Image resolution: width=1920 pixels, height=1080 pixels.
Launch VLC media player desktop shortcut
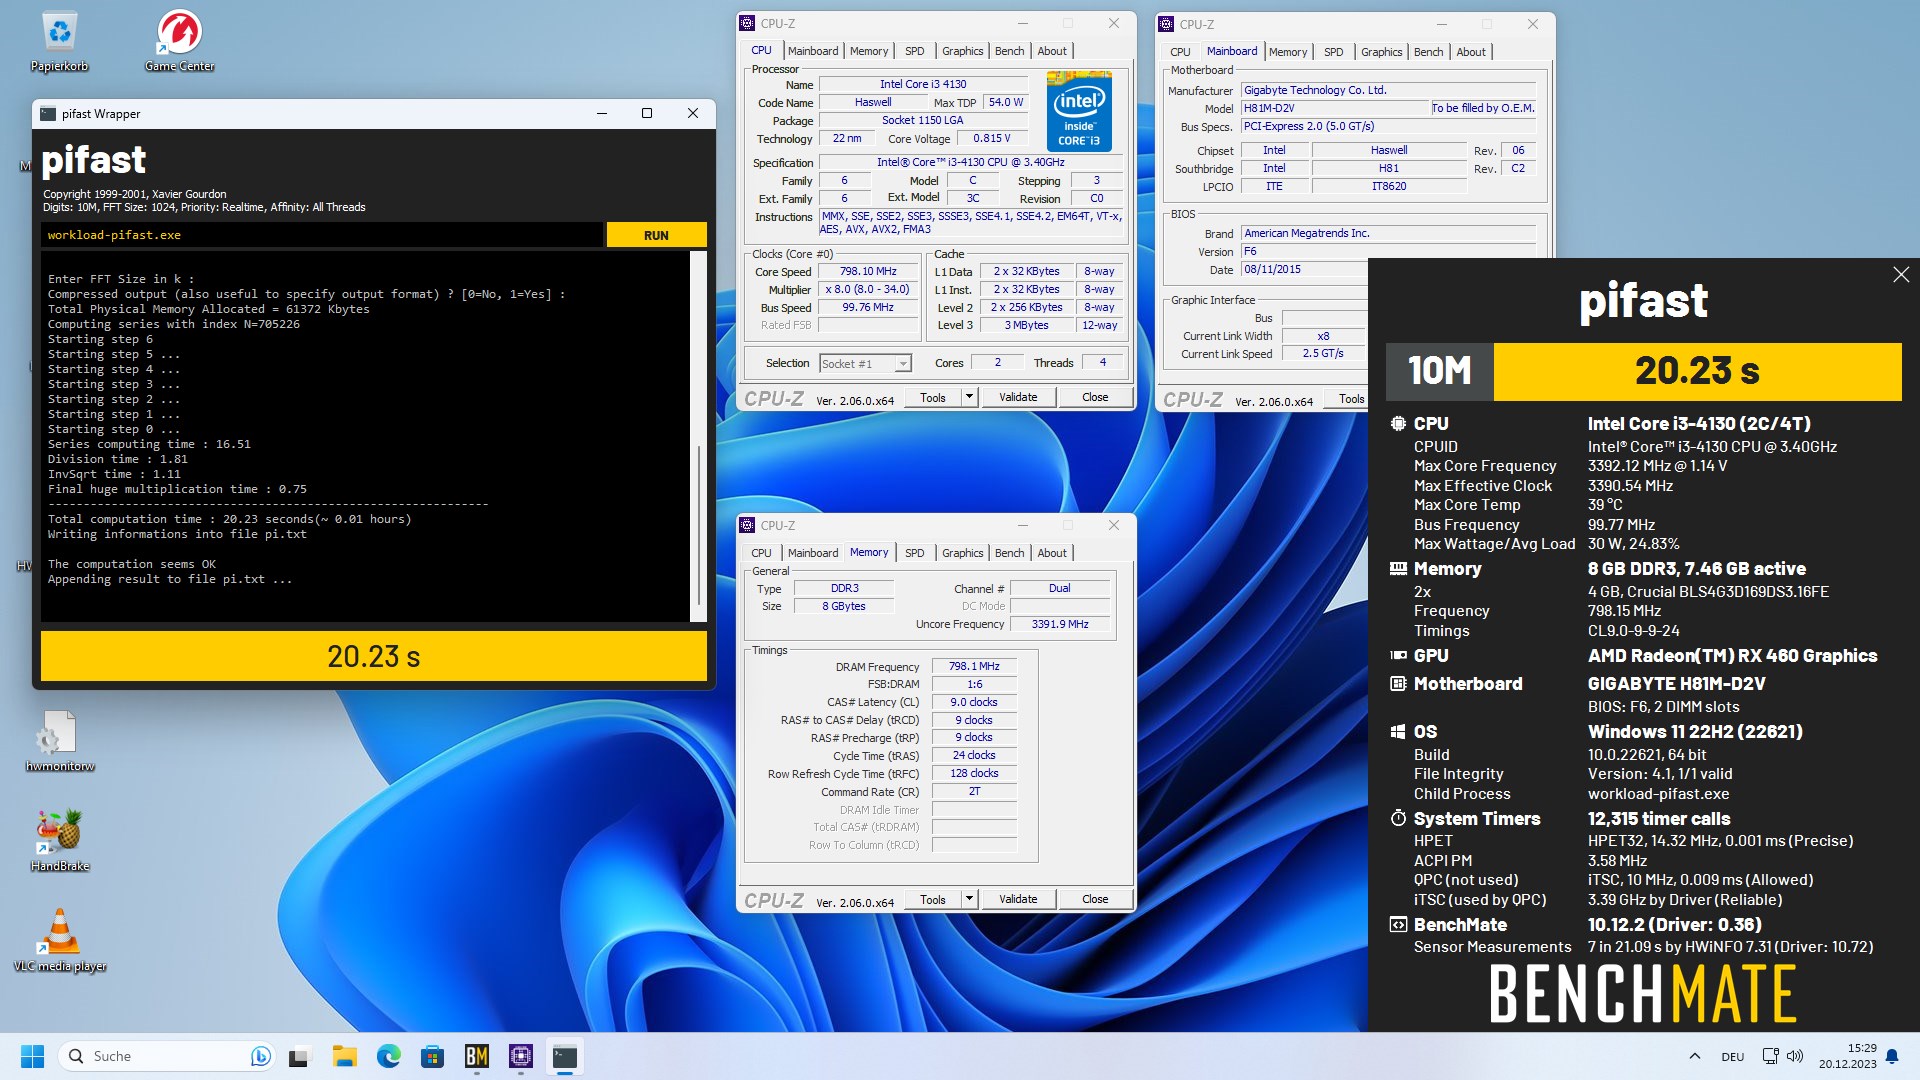(60, 940)
